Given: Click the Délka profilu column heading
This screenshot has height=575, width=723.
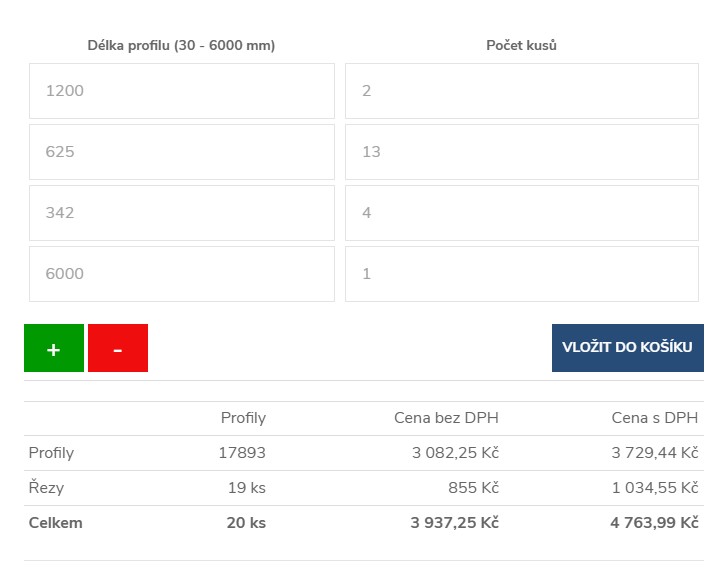Looking at the screenshot, I should pos(181,45).
